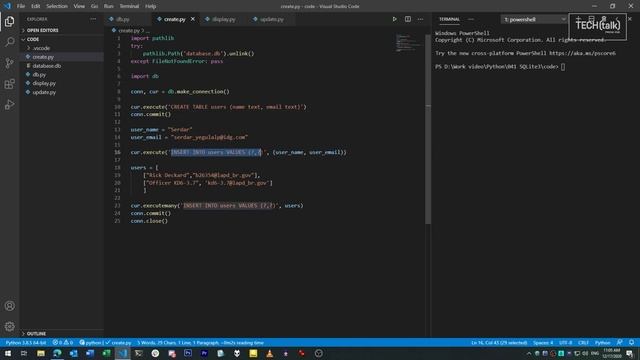Open VLC media player from taskbar
Viewport: 640px width, 360px height.
[x=269, y=353]
